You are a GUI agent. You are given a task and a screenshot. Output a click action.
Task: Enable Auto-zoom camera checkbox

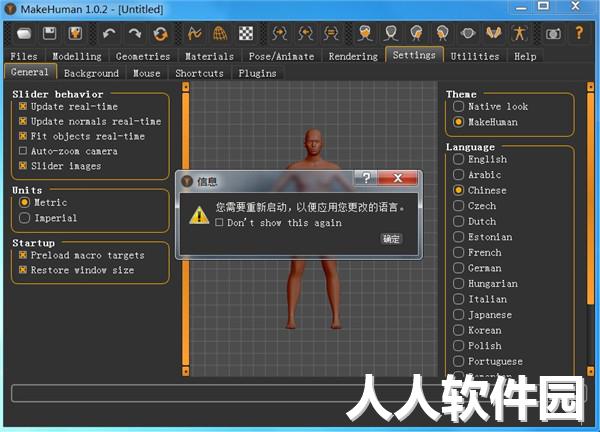tap(23, 151)
